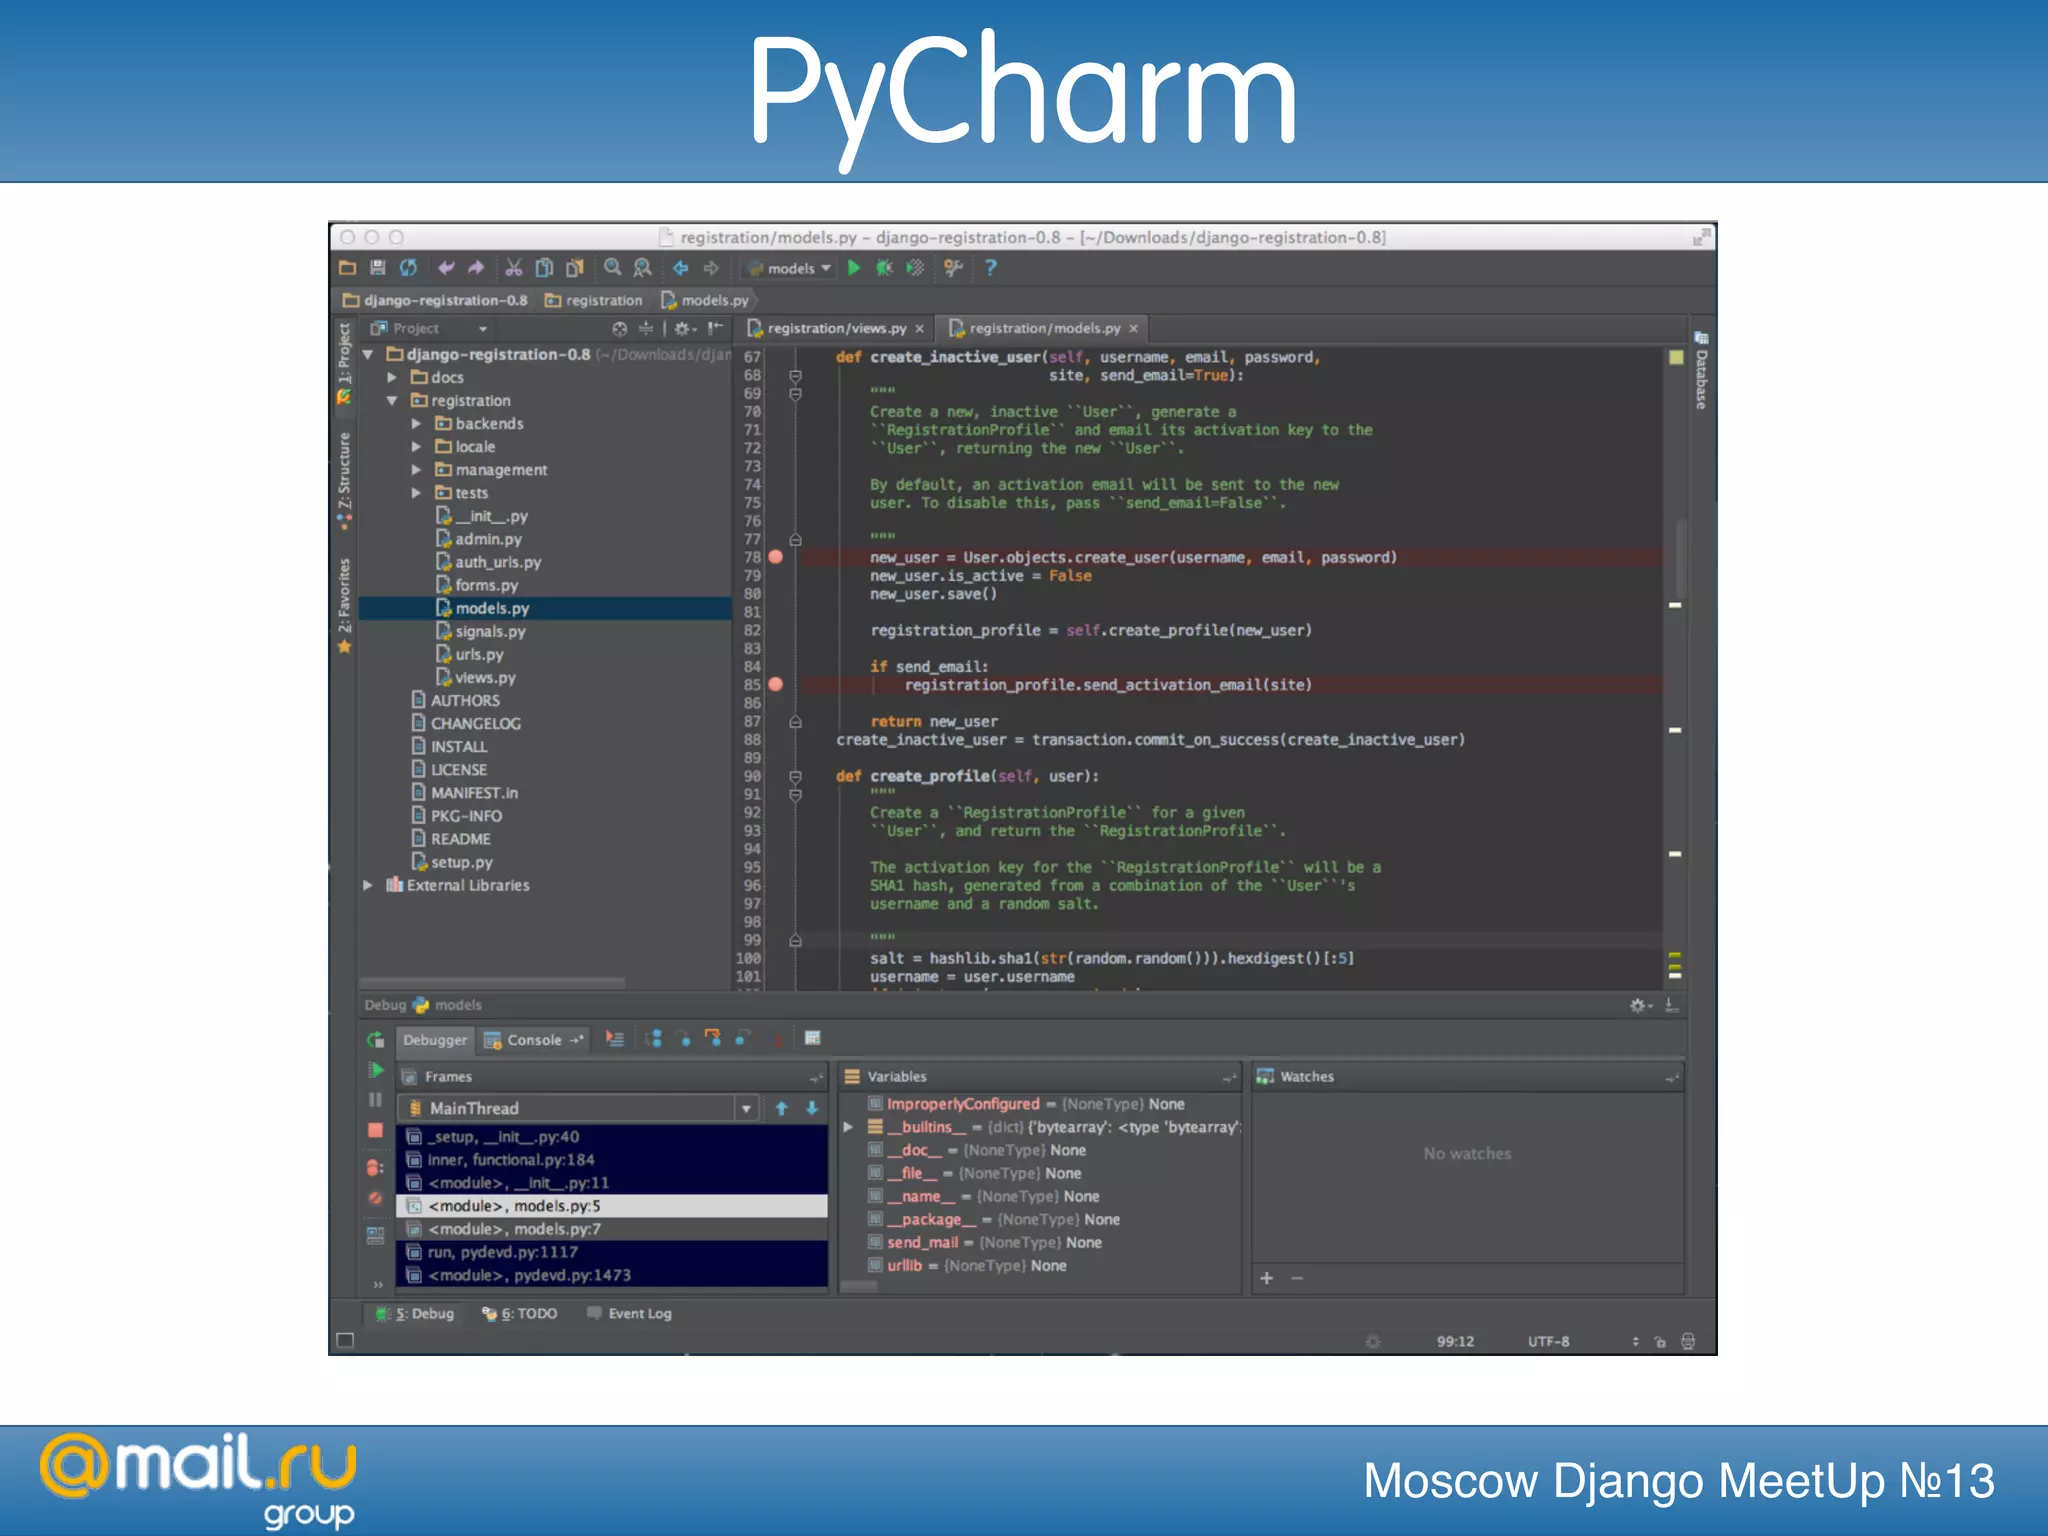Screen dimensions: 2048x1536
Task: Click the Synchronize refresh toolbar icon
Action: [408, 268]
